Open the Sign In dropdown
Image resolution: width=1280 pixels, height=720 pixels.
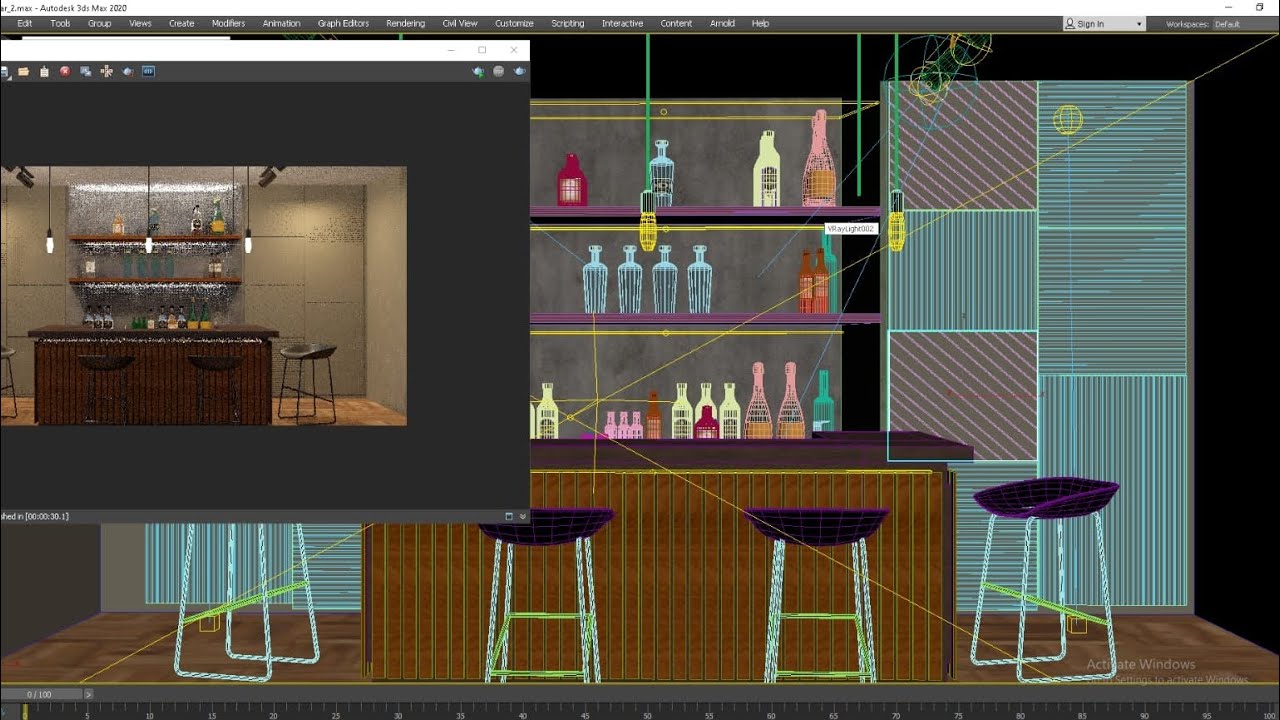[1104, 24]
